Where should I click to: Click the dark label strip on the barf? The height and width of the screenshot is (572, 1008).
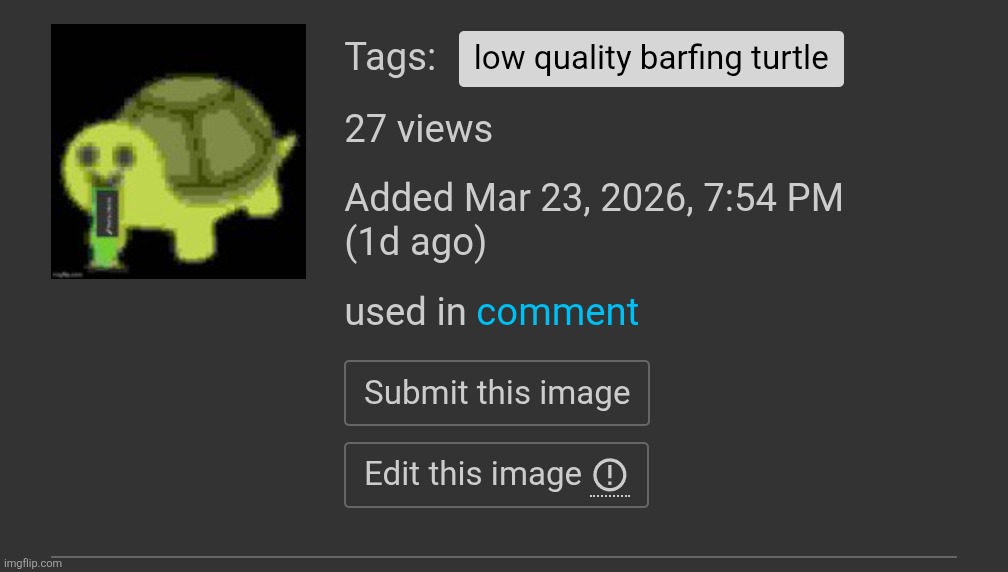(x=107, y=212)
